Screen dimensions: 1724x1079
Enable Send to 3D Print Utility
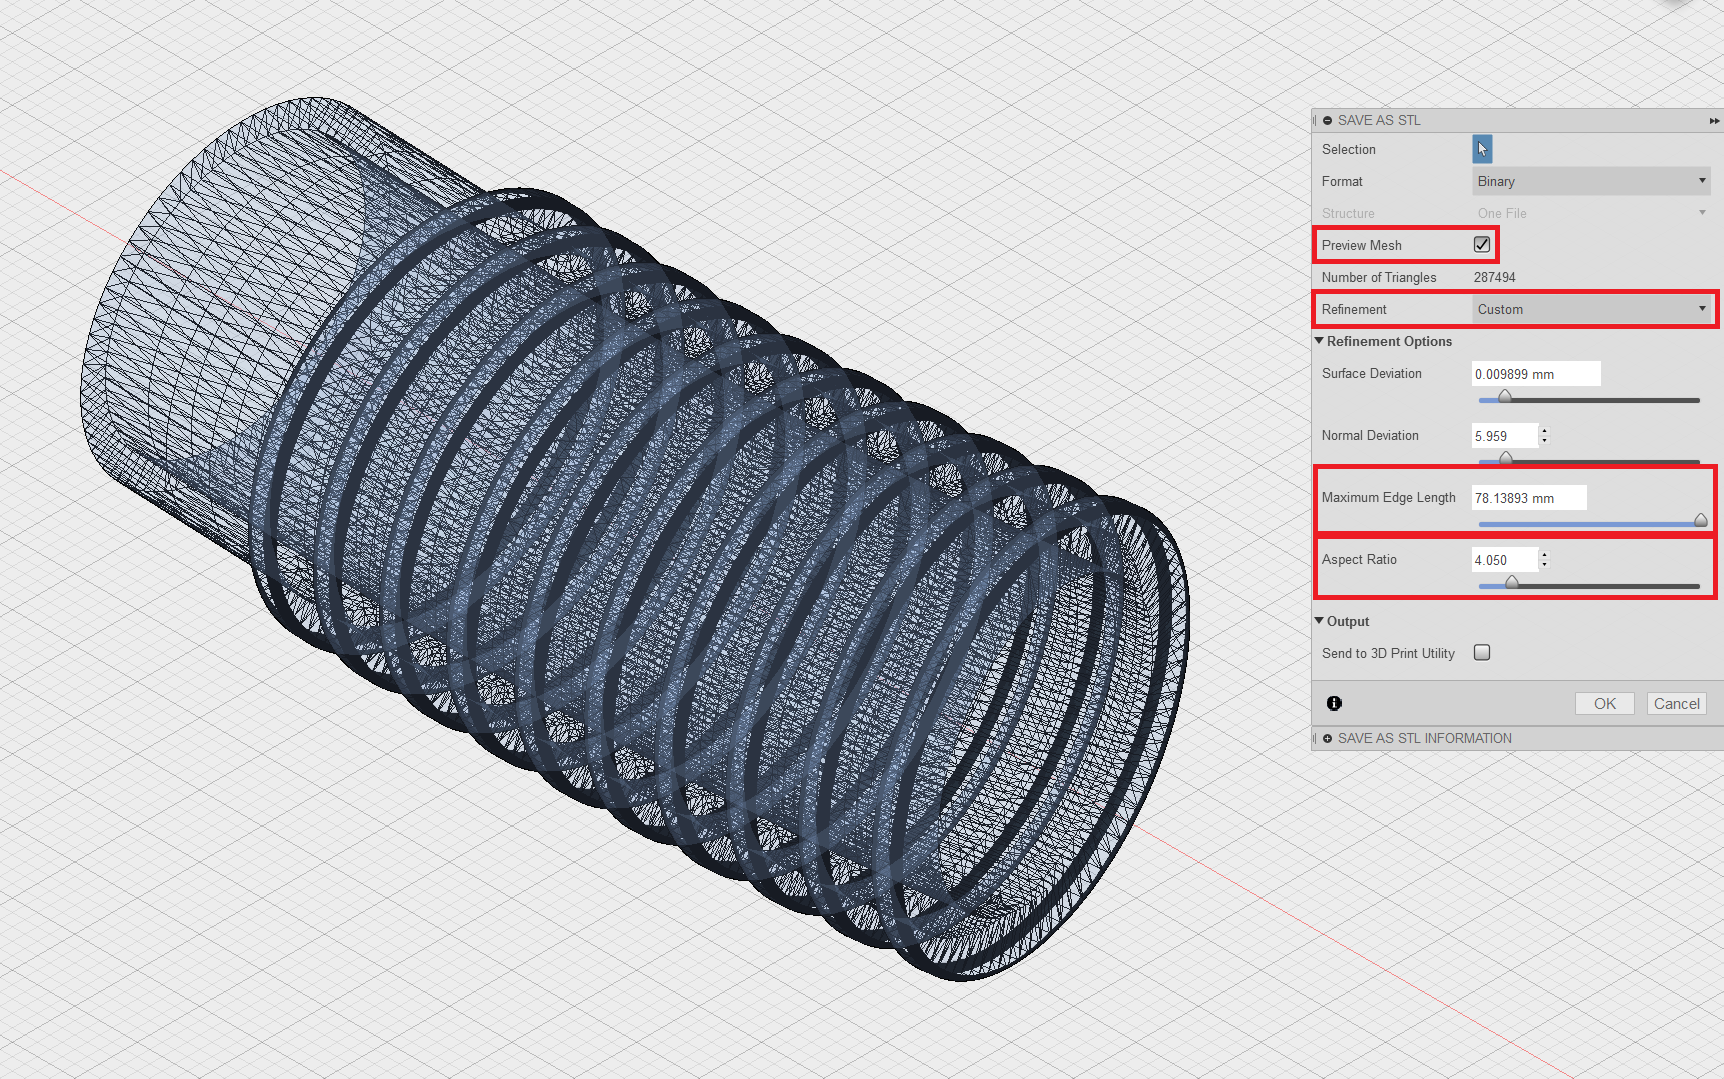1481,652
